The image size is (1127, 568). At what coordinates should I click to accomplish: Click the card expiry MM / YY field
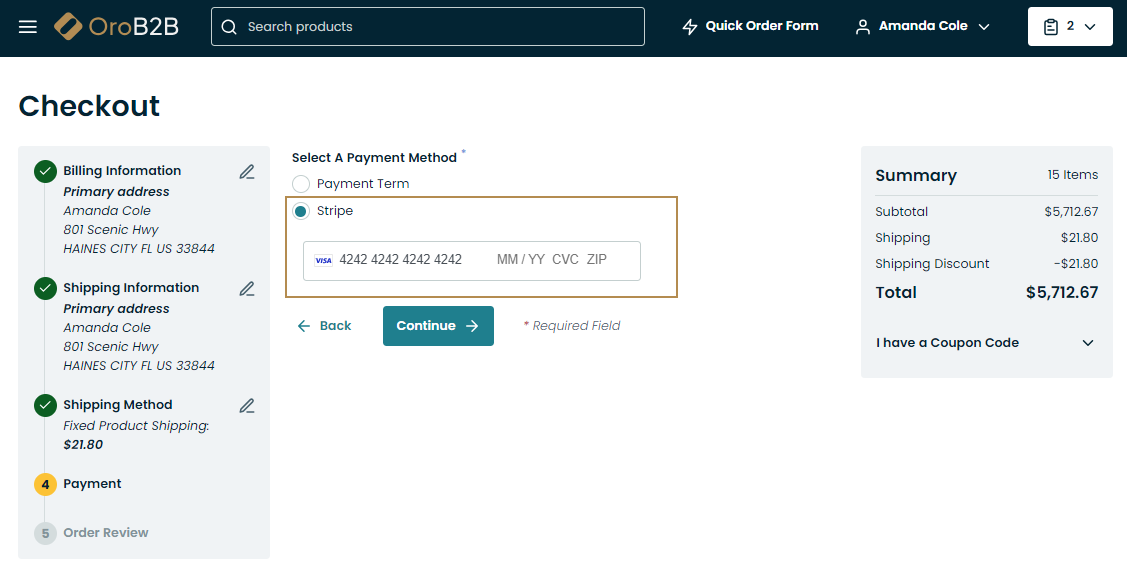click(x=521, y=260)
